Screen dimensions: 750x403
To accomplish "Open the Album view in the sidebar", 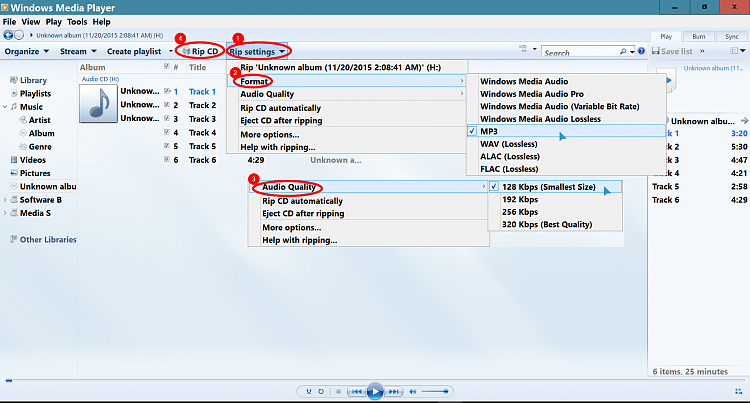I will click(x=23, y=133).
